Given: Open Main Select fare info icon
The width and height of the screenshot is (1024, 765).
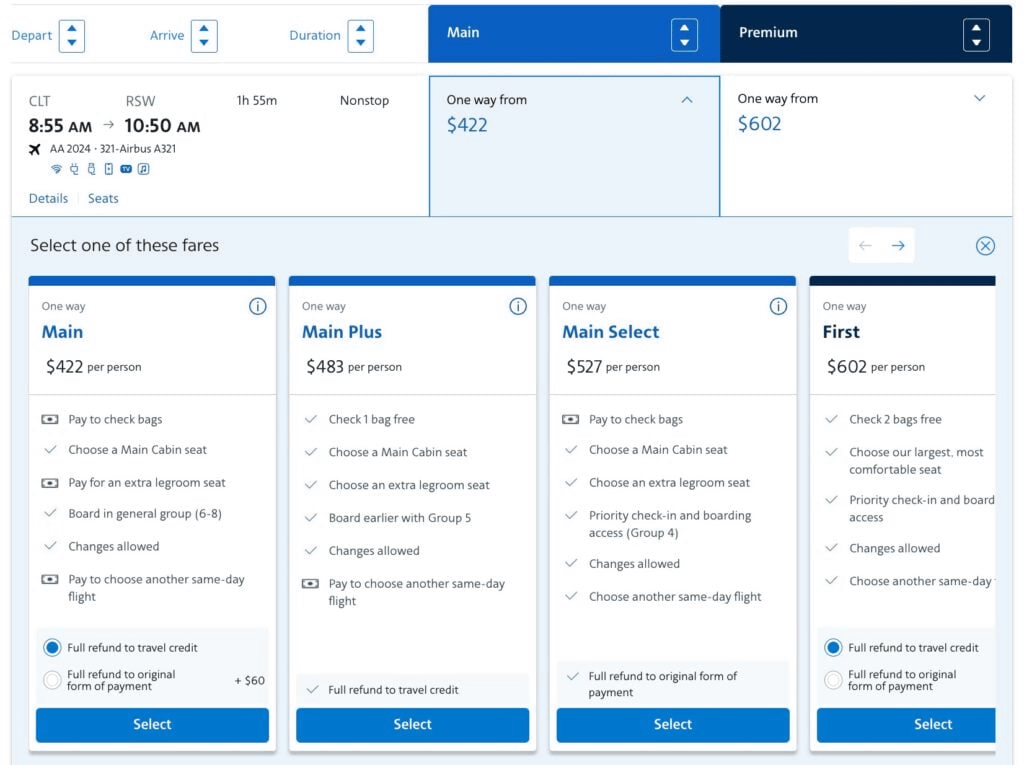Looking at the screenshot, I should click(778, 306).
